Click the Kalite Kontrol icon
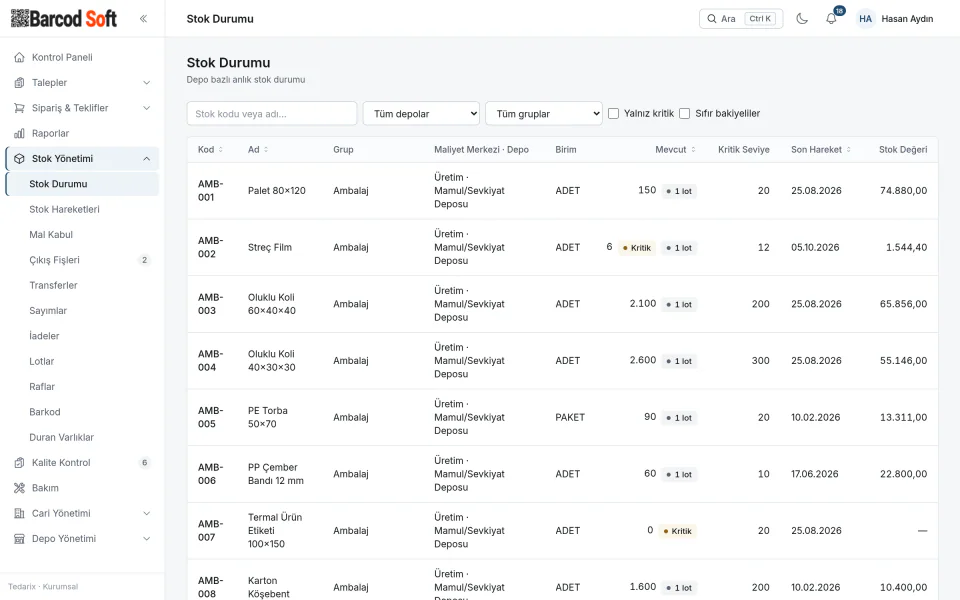Viewport: 960px width, 600px height. tap(20, 463)
